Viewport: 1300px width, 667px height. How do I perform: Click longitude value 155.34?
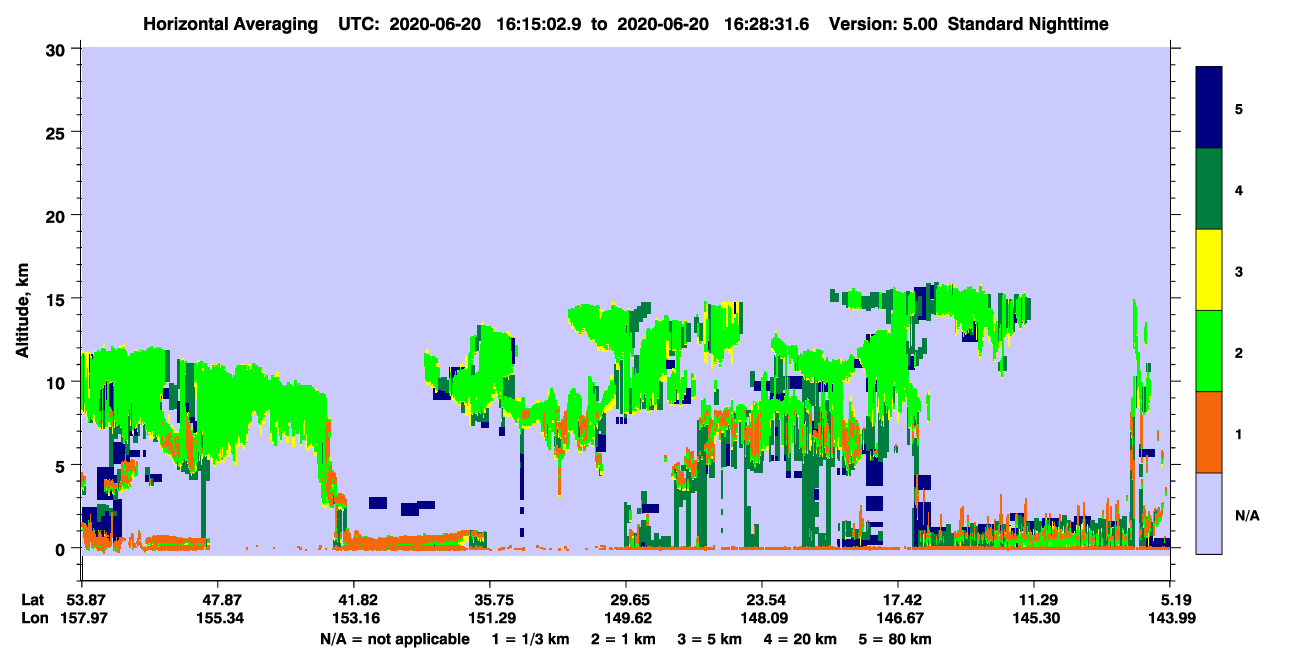click(x=218, y=618)
